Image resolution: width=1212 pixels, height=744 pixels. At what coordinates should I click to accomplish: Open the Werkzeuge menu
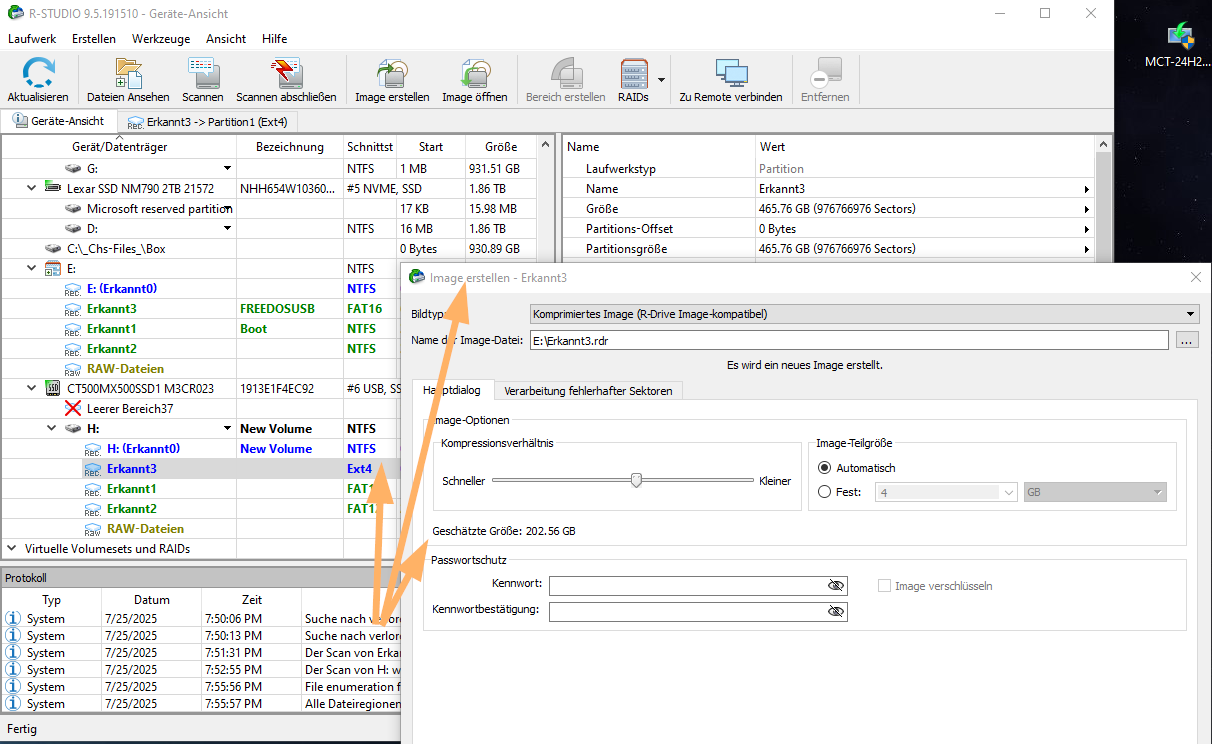161,38
